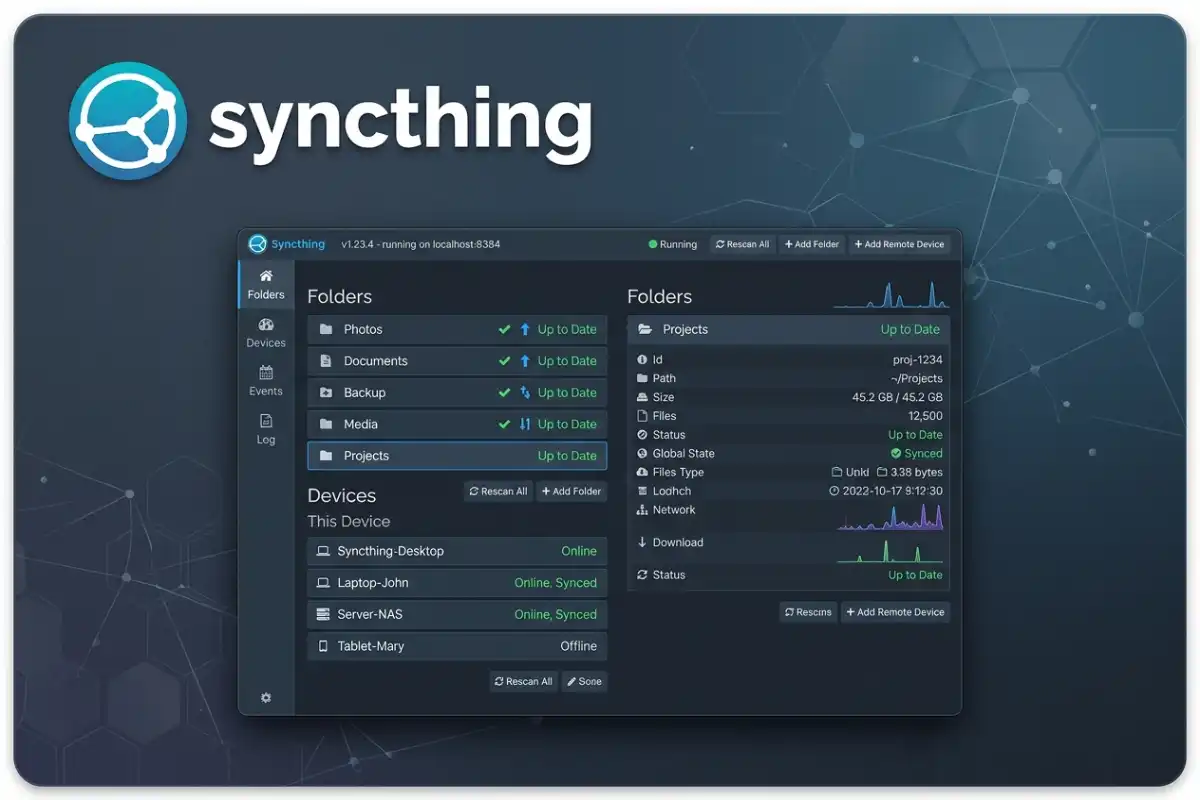Screen dimensions: 1200x800
Task: Click the blue sync arrows in Backup row
Action: [525, 393]
